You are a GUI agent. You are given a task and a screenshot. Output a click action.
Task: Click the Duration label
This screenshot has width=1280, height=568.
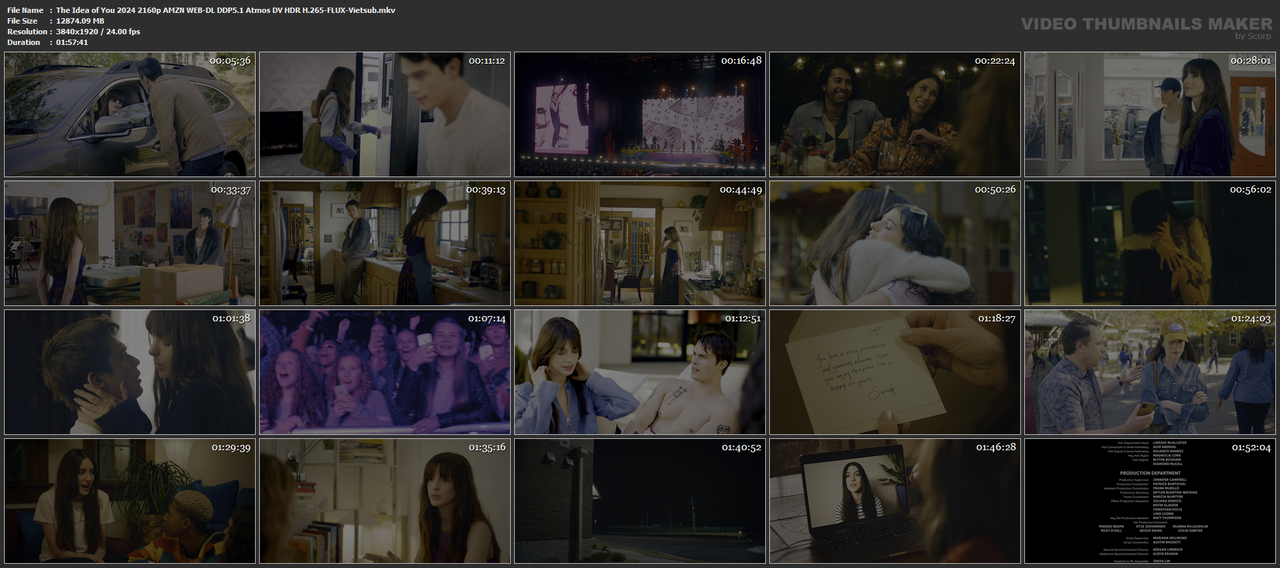click(23, 43)
